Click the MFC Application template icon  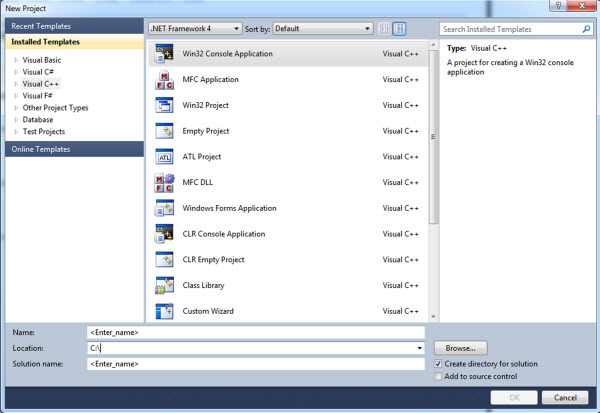164,80
